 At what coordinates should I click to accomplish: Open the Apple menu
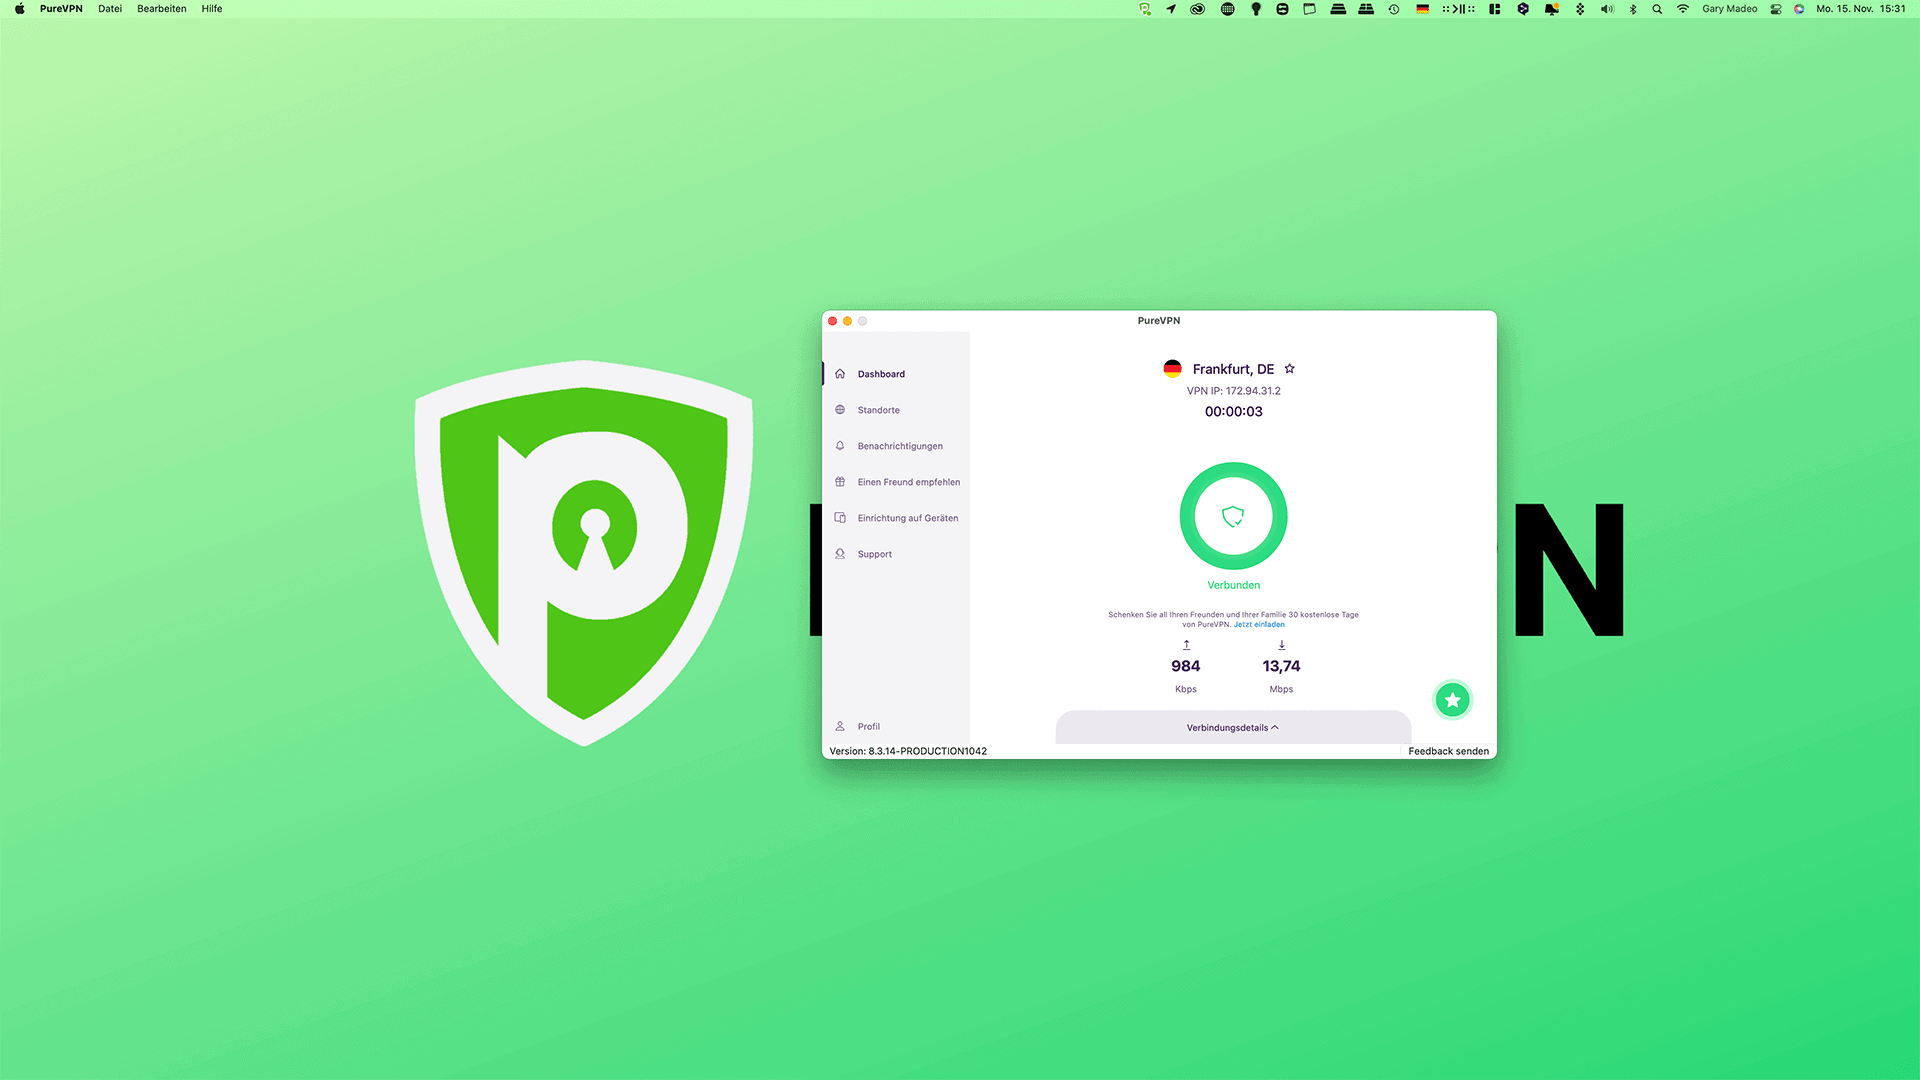(19, 9)
